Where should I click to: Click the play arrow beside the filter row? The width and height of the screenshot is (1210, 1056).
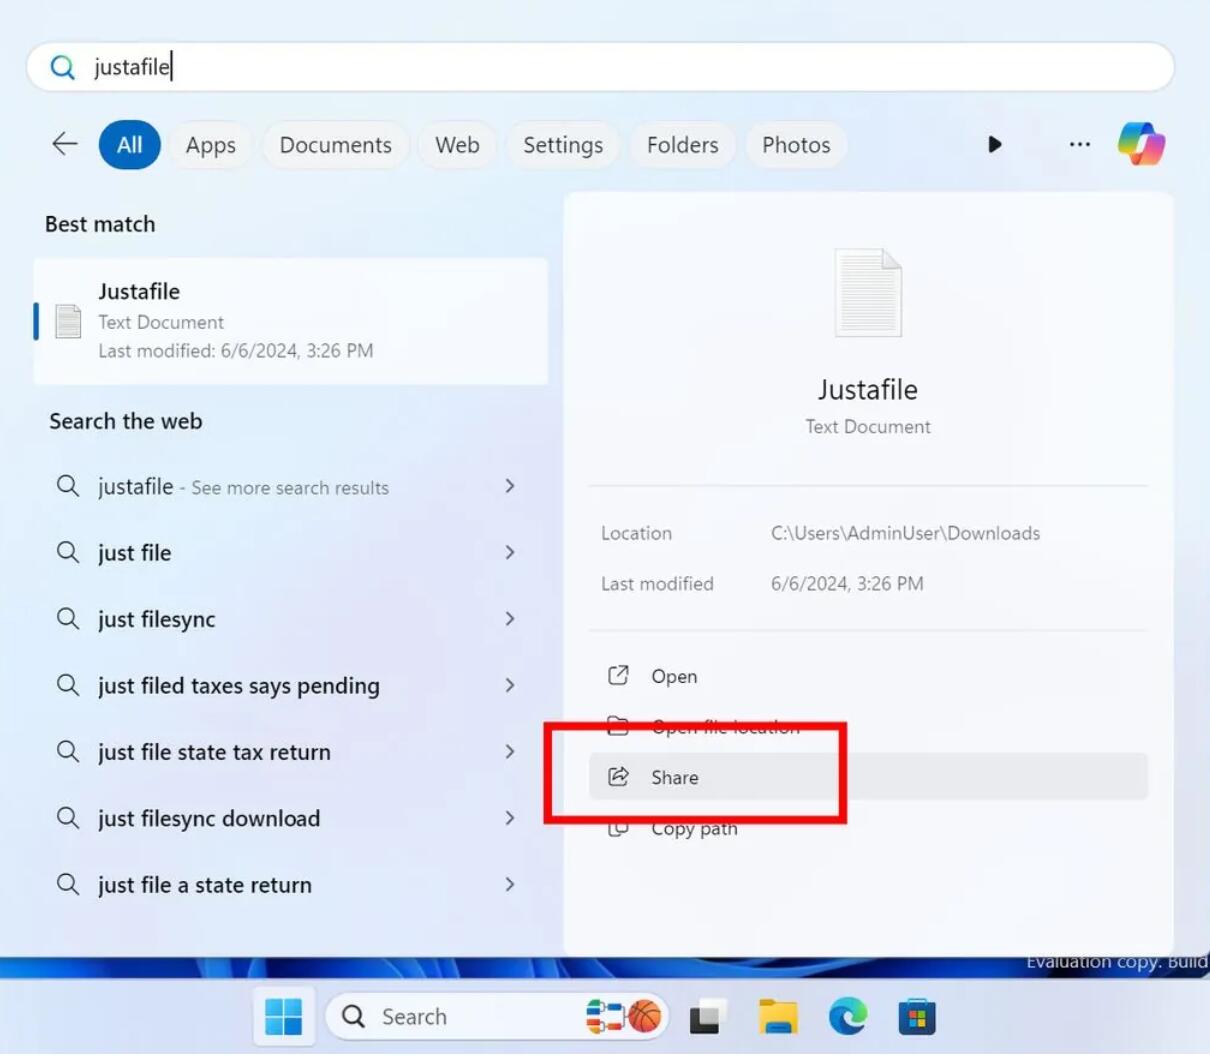click(995, 144)
